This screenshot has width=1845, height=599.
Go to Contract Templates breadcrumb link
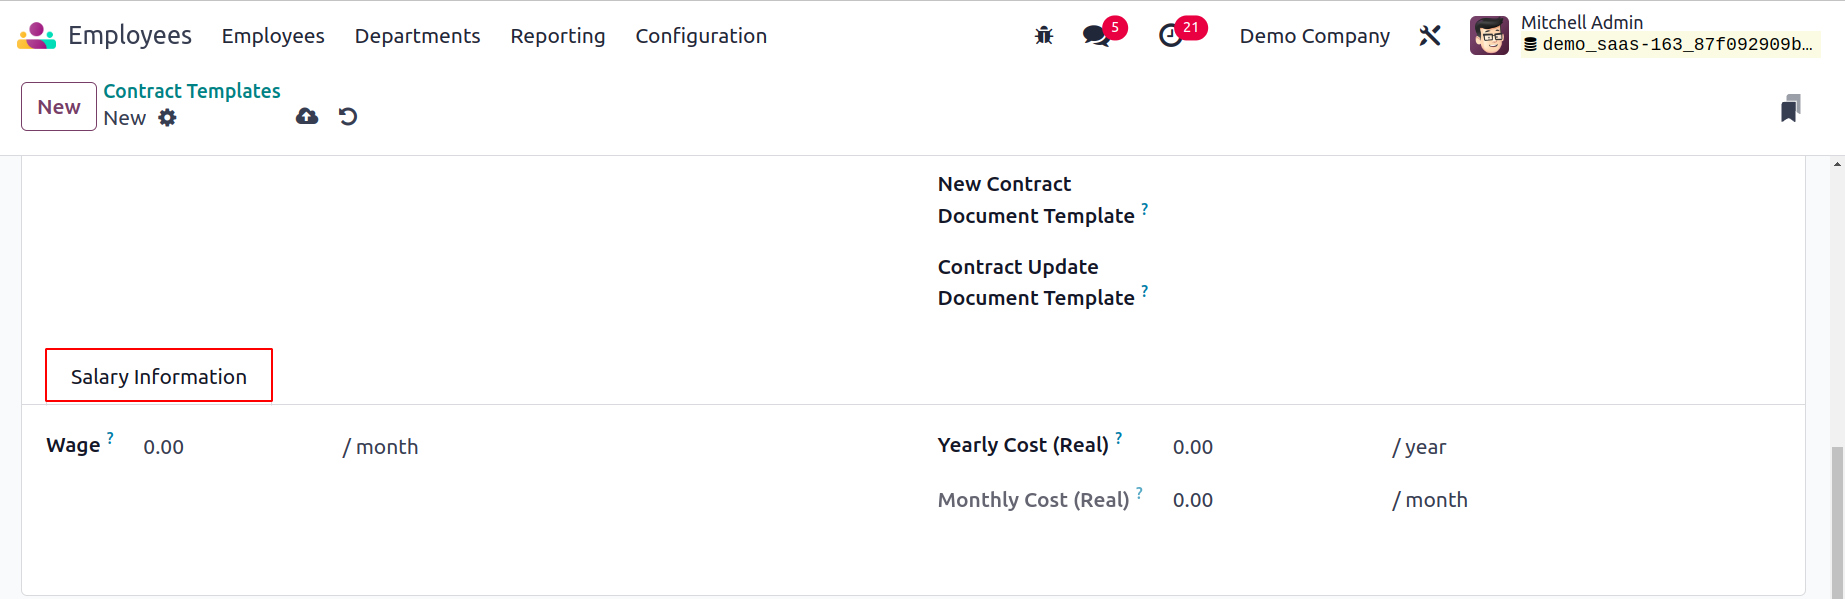[x=192, y=91]
